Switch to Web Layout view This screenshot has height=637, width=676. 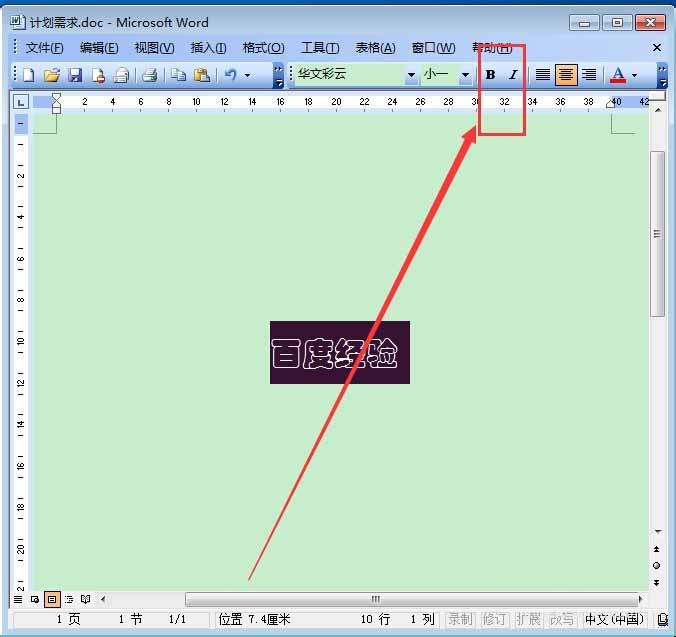point(35,599)
